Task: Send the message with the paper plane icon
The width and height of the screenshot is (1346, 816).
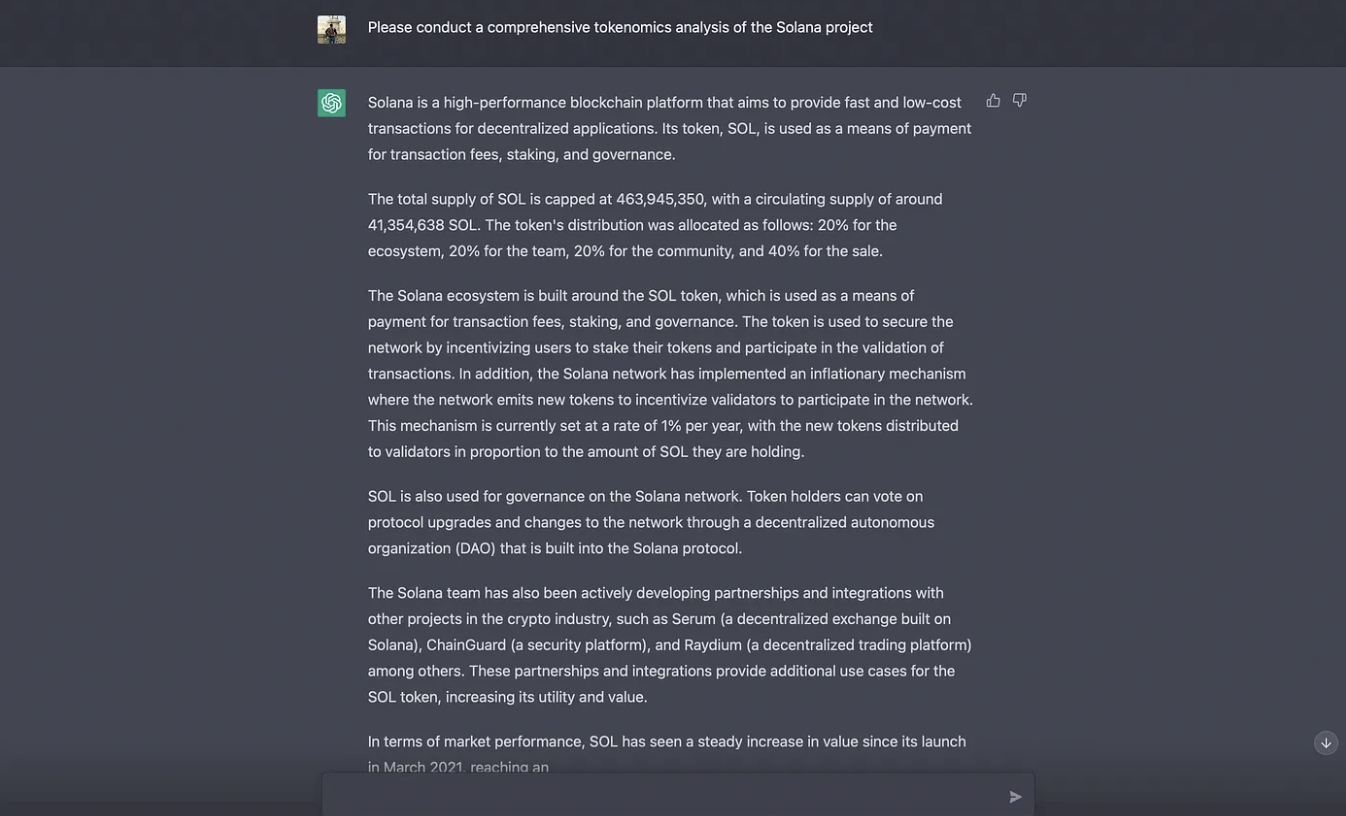Action: (1016, 797)
